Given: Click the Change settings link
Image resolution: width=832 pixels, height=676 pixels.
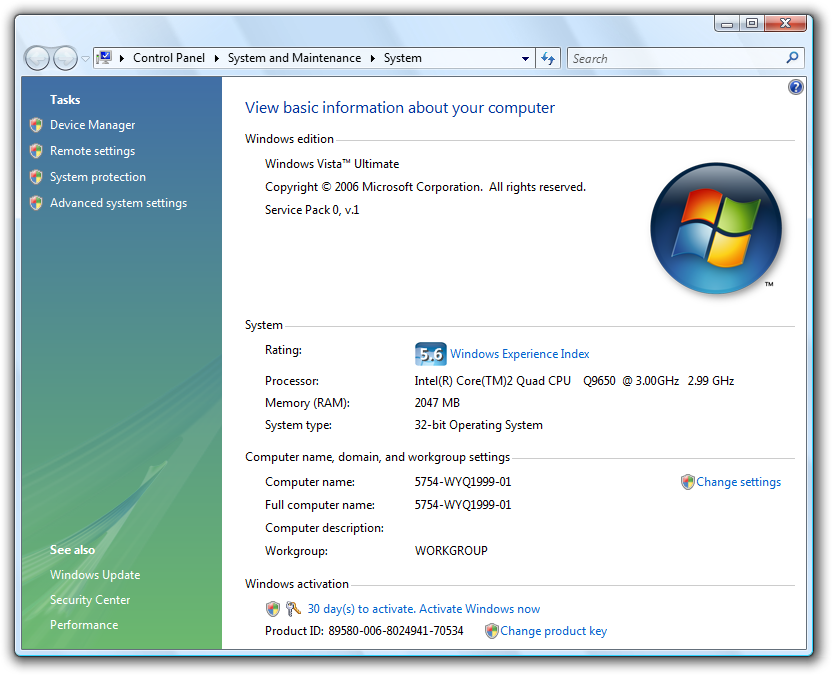Looking at the screenshot, I should (x=738, y=482).
